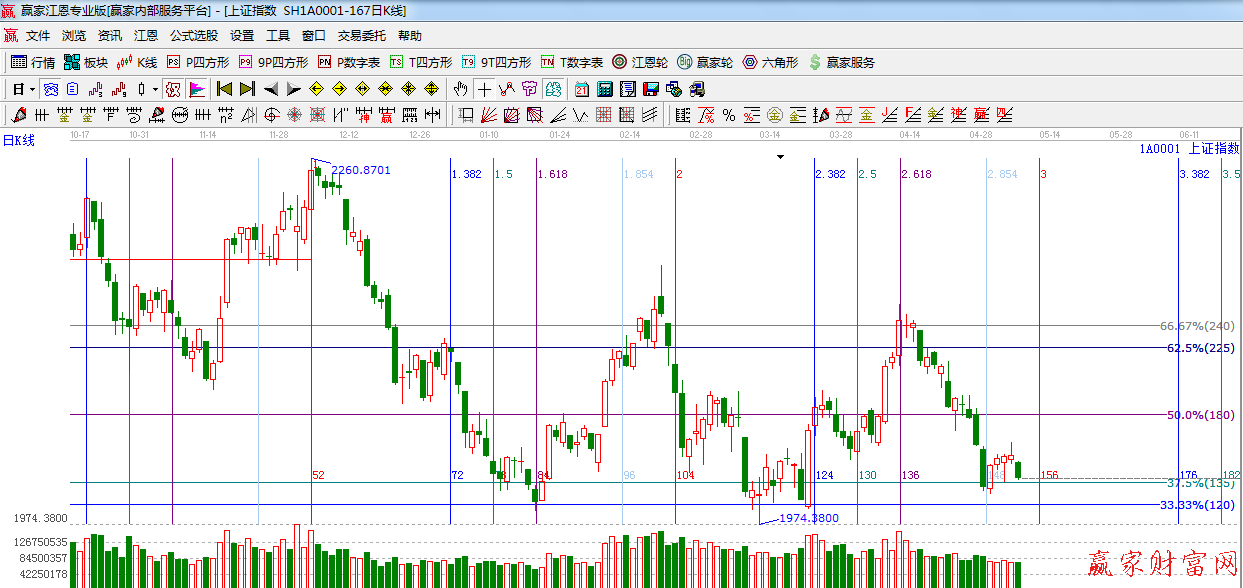Open the 公式选股 menu
The height and width of the screenshot is (588, 1243).
pyautogui.click(x=193, y=36)
